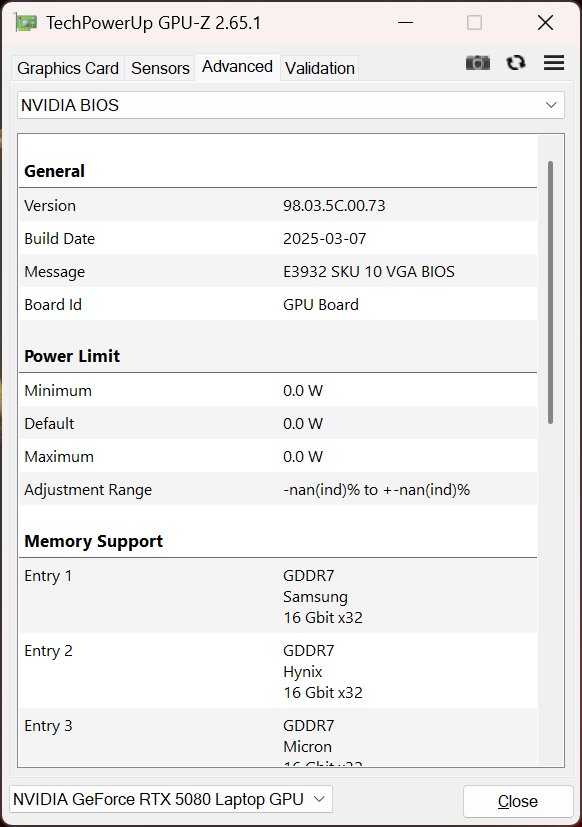Screen dimensions: 582x827
Task: Select the Version row value 98.03.5C.00.73
Action: coord(334,206)
